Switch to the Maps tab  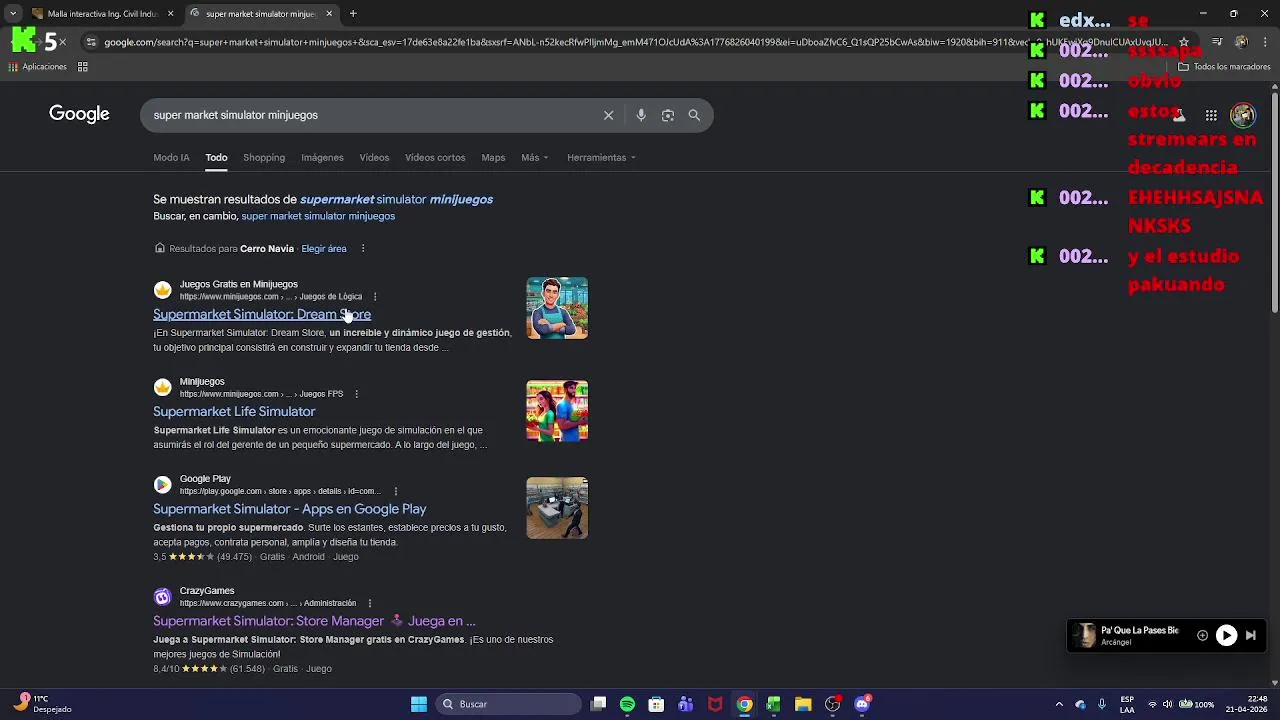493,157
